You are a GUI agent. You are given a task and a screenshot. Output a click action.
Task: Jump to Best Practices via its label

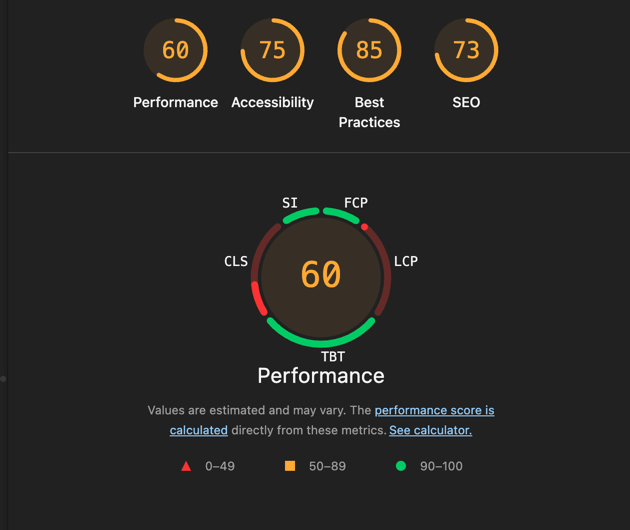coord(369,112)
